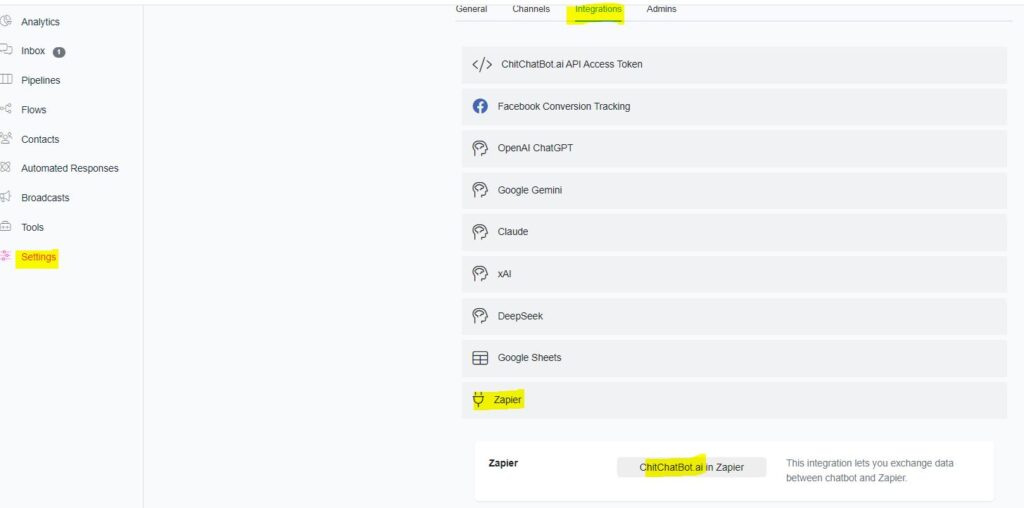Click the Flows node icon

tap(6, 109)
